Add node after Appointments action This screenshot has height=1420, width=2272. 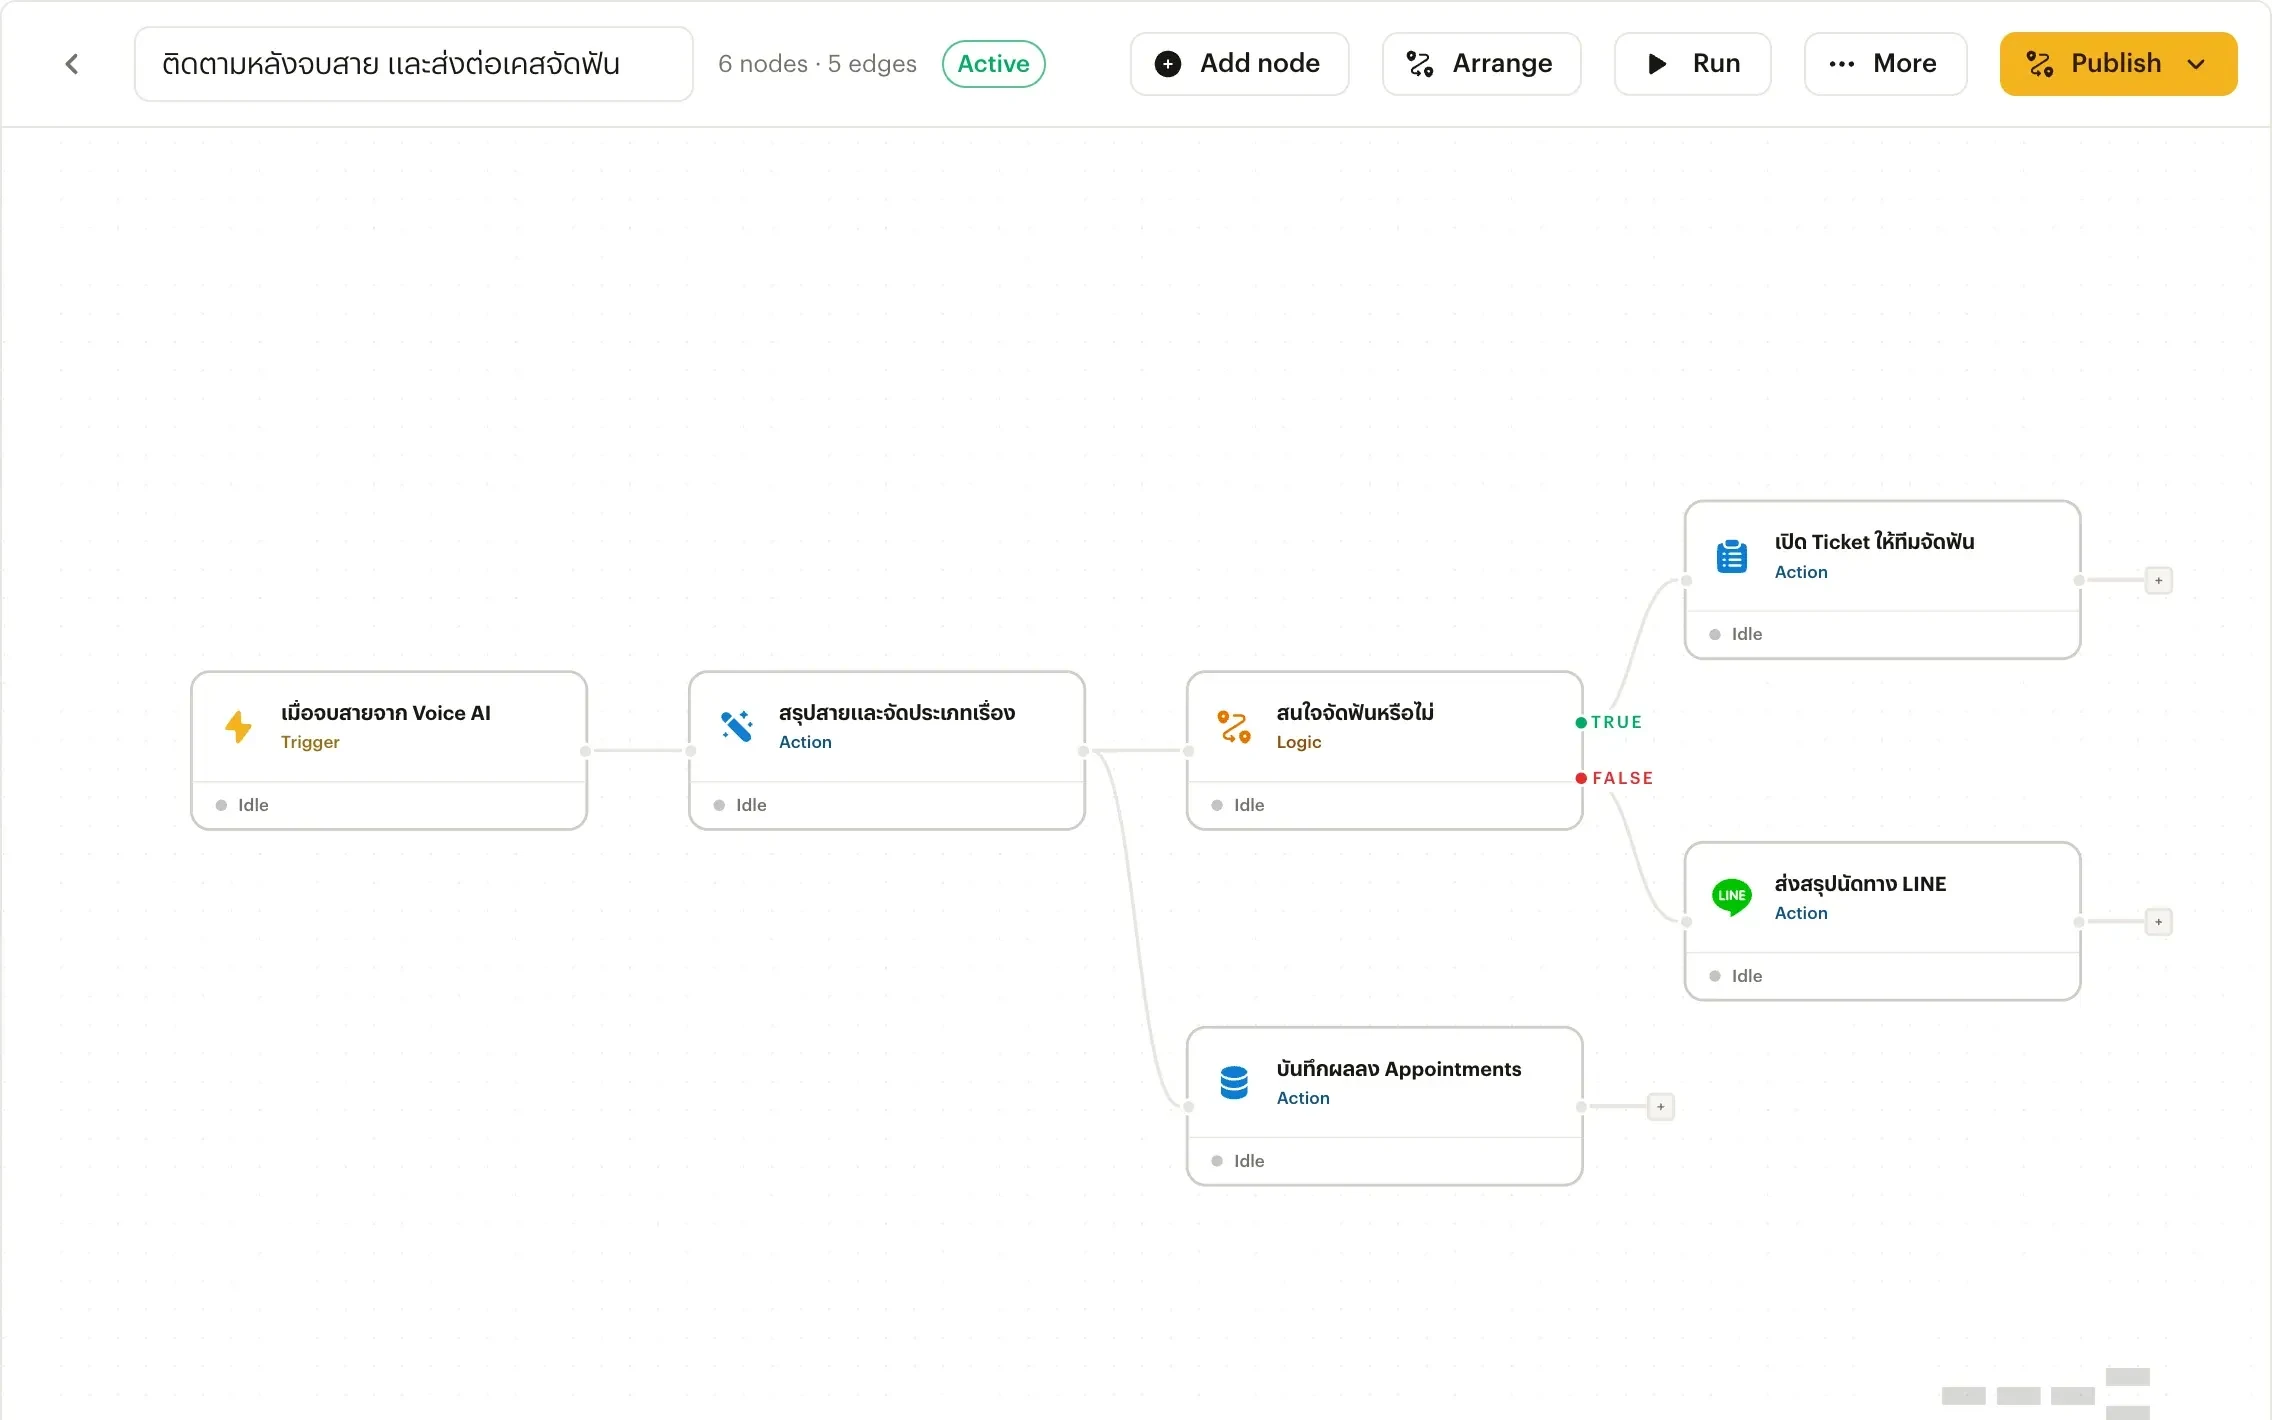pyautogui.click(x=1661, y=1107)
